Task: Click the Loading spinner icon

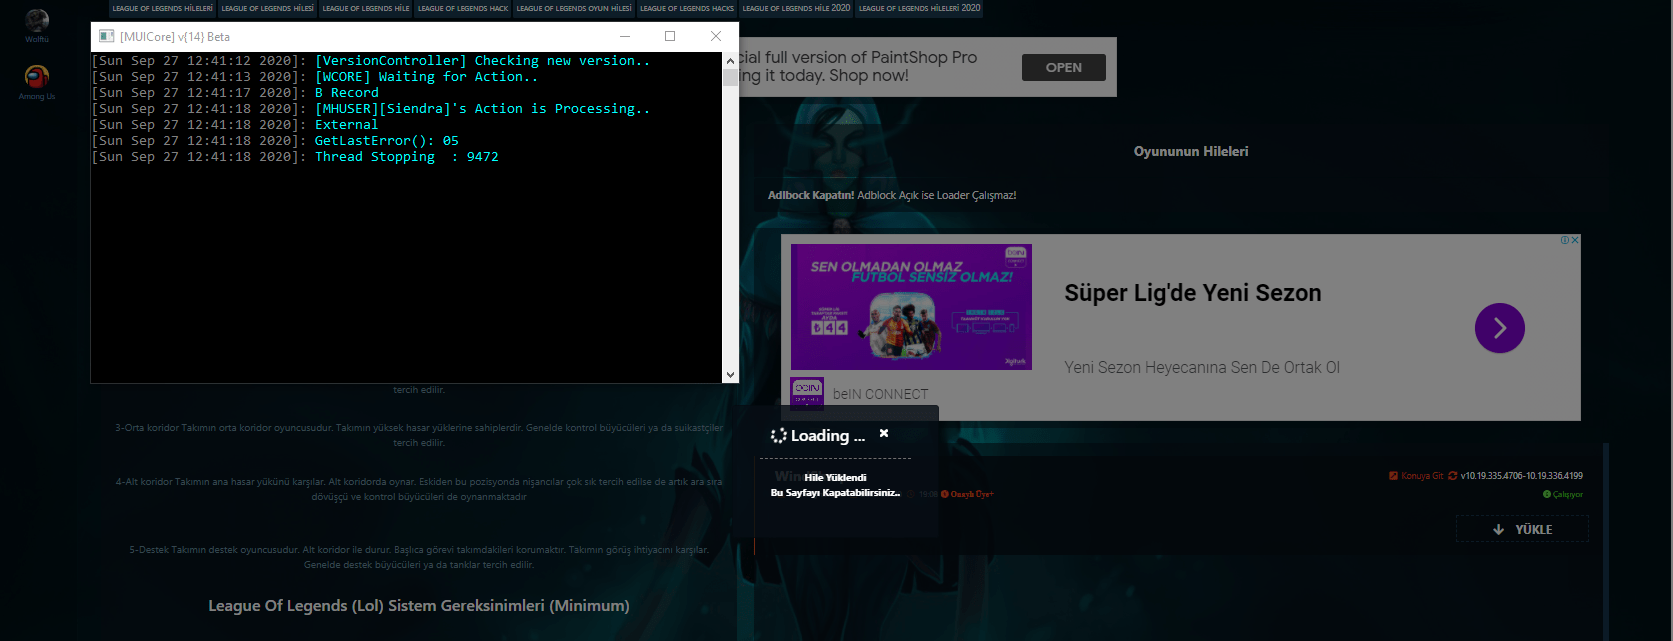Action: (778, 435)
